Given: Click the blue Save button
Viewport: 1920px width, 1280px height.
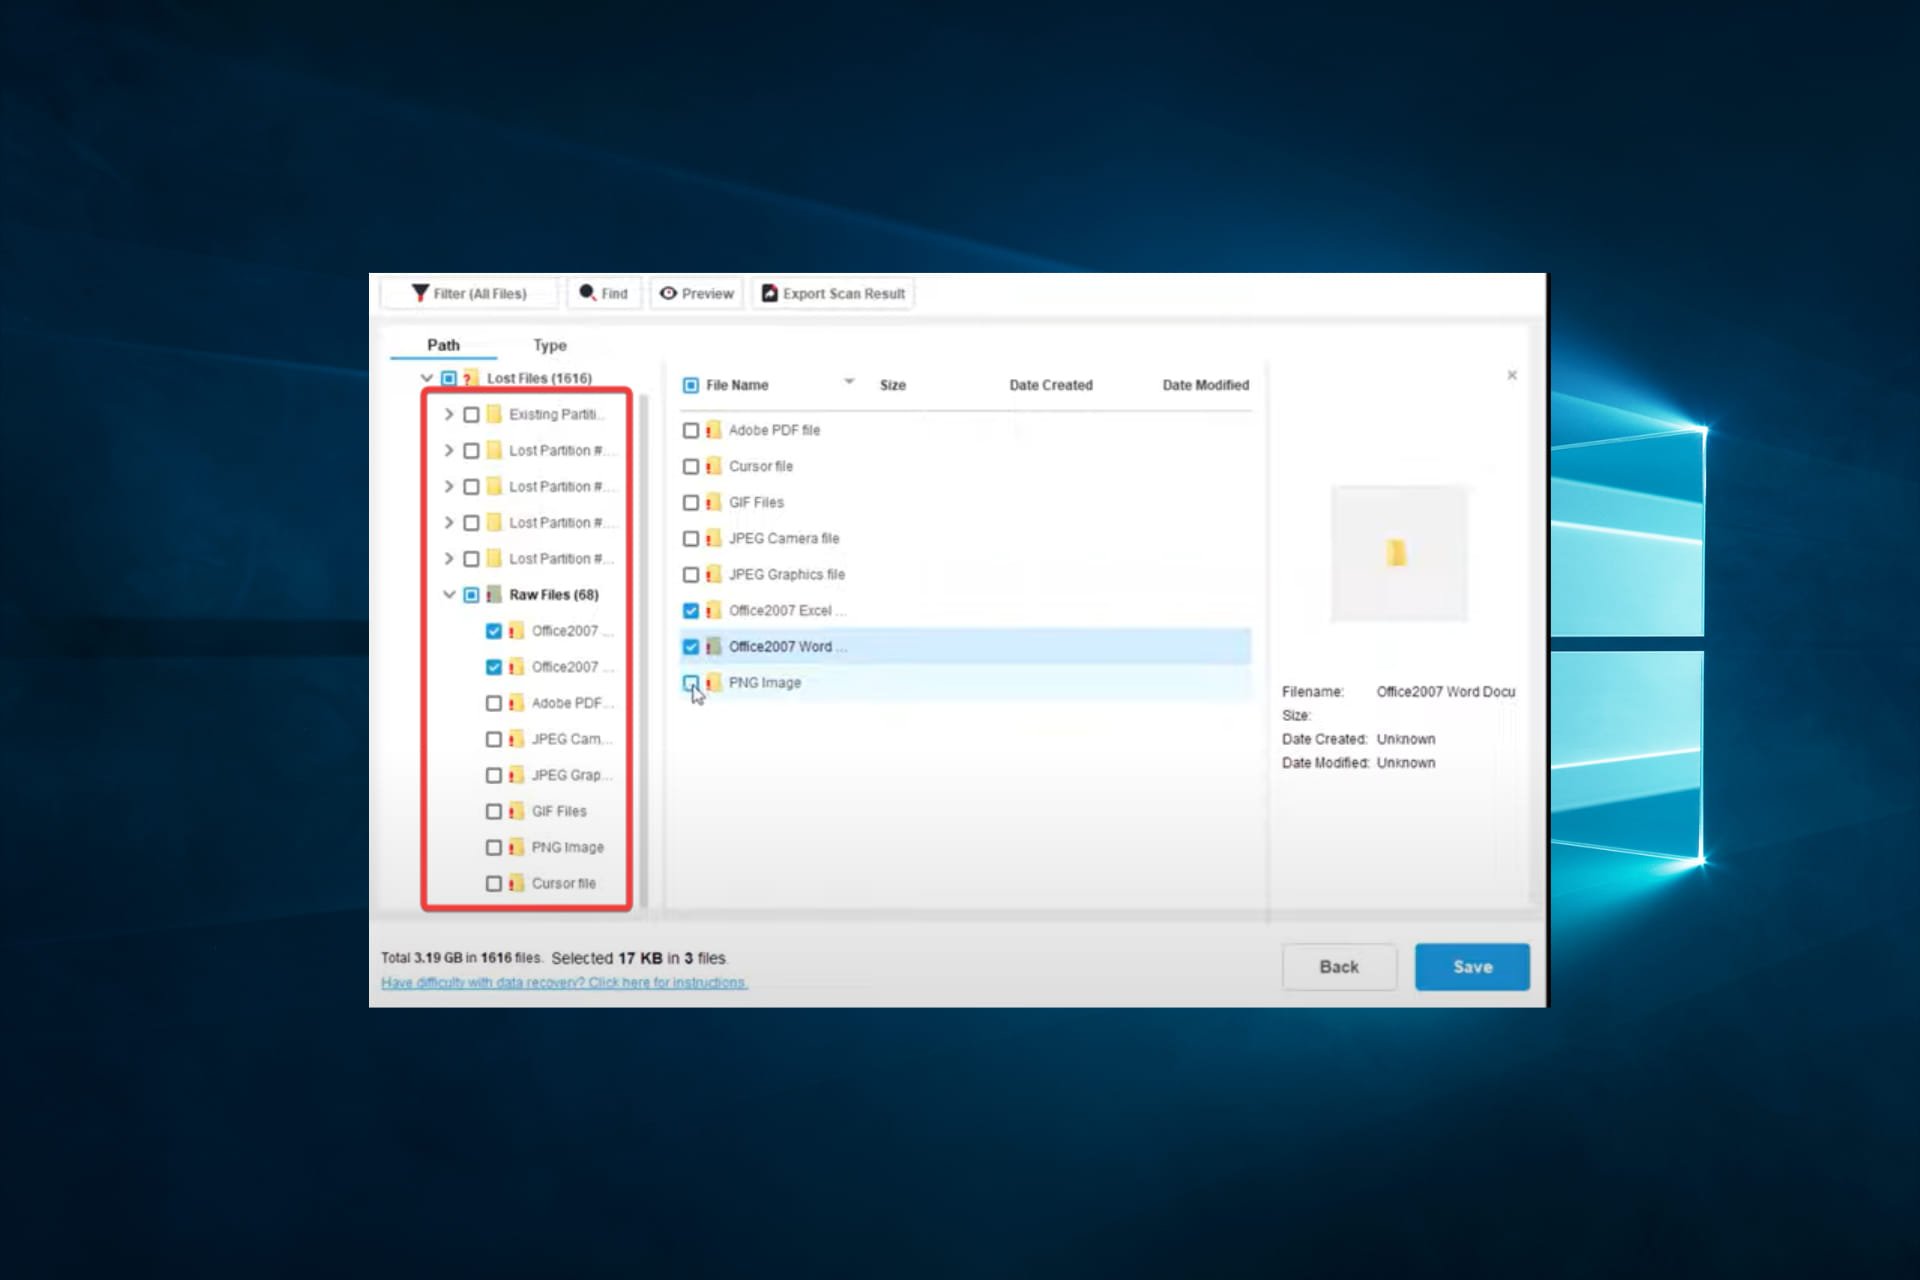Looking at the screenshot, I should tap(1472, 967).
